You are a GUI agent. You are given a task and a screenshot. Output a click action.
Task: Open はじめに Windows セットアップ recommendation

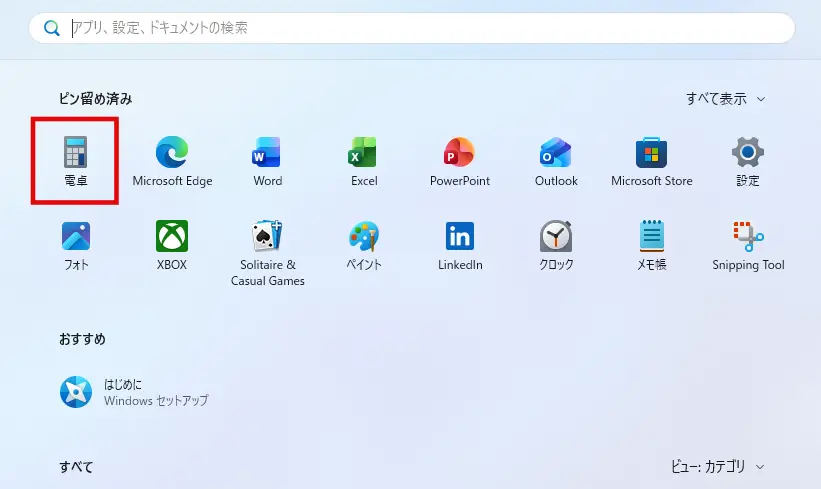tap(134, 392)
